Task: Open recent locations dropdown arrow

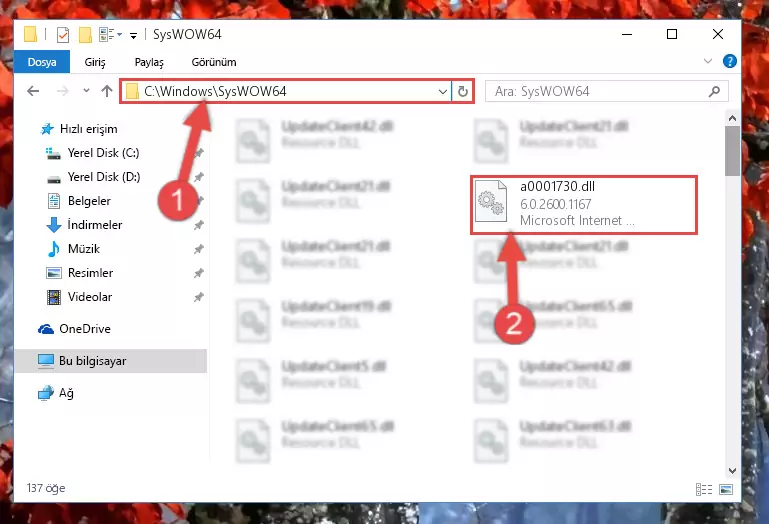Action: tap(86, 90)
